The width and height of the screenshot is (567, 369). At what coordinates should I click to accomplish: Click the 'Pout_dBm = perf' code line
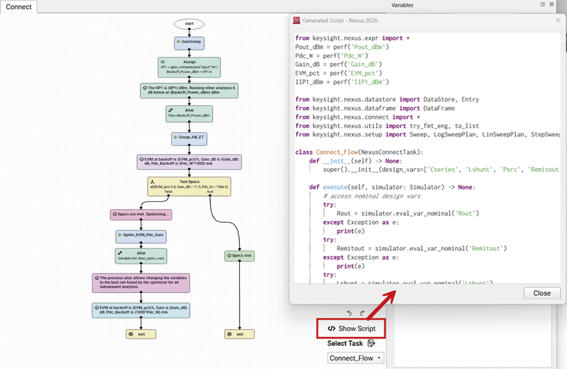342,47
